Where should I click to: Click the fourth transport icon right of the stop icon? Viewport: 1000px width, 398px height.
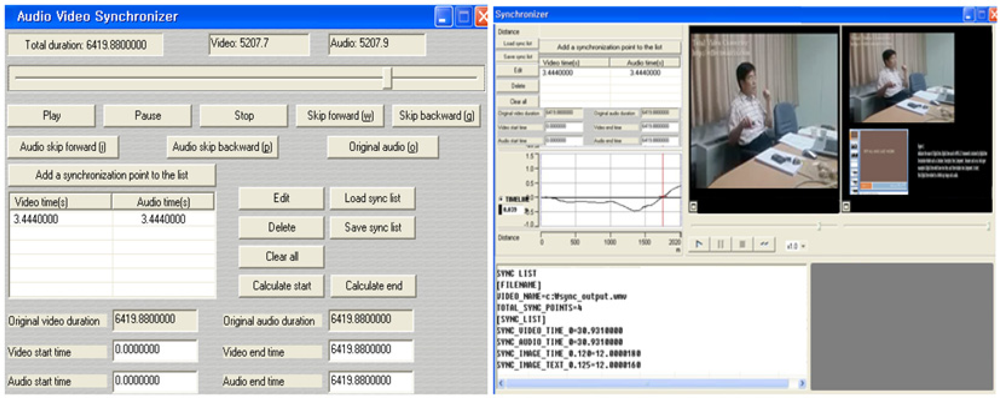pos(764,244)
